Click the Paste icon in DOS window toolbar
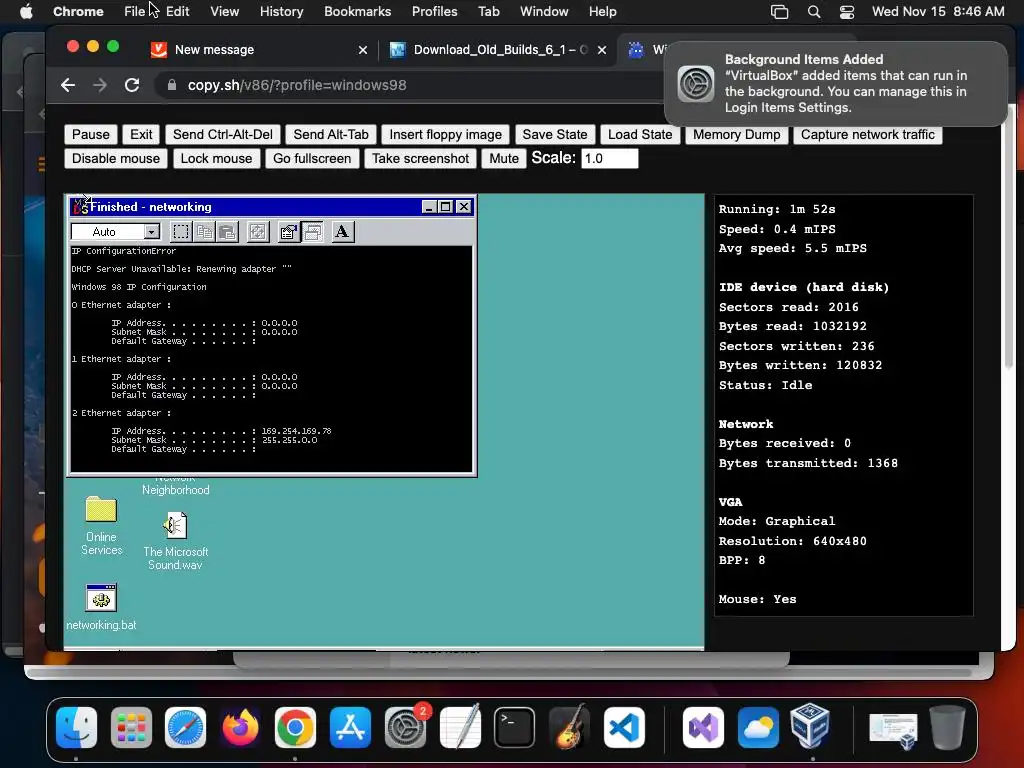 tap(227, 232)
